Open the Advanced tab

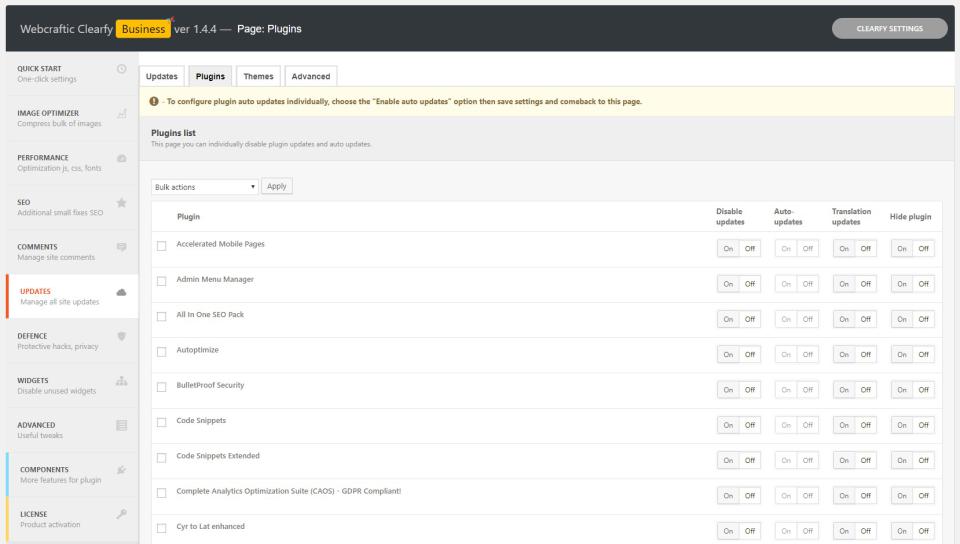(310, 76)
